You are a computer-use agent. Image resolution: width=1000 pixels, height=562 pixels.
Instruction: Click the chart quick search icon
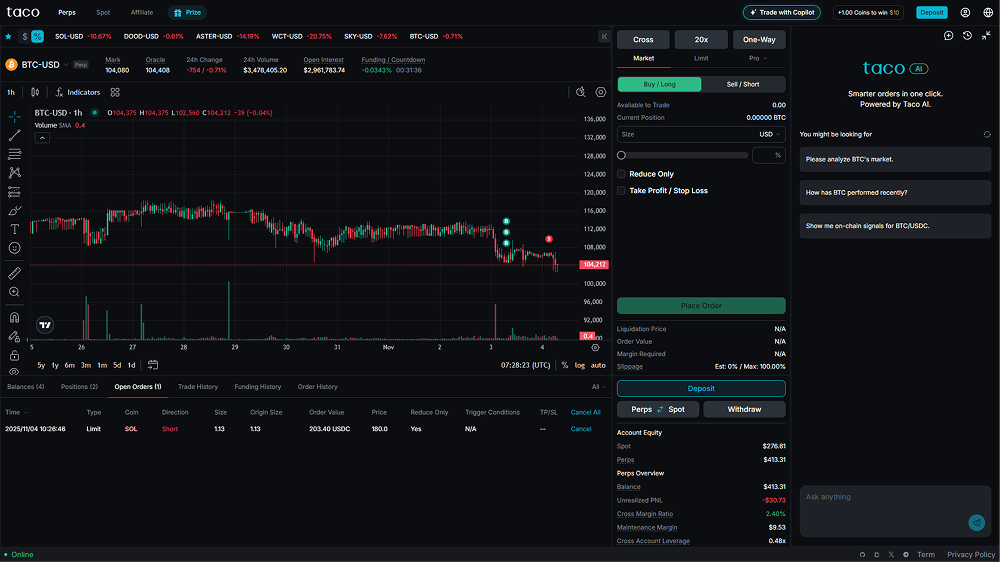(x=580, y=92)
